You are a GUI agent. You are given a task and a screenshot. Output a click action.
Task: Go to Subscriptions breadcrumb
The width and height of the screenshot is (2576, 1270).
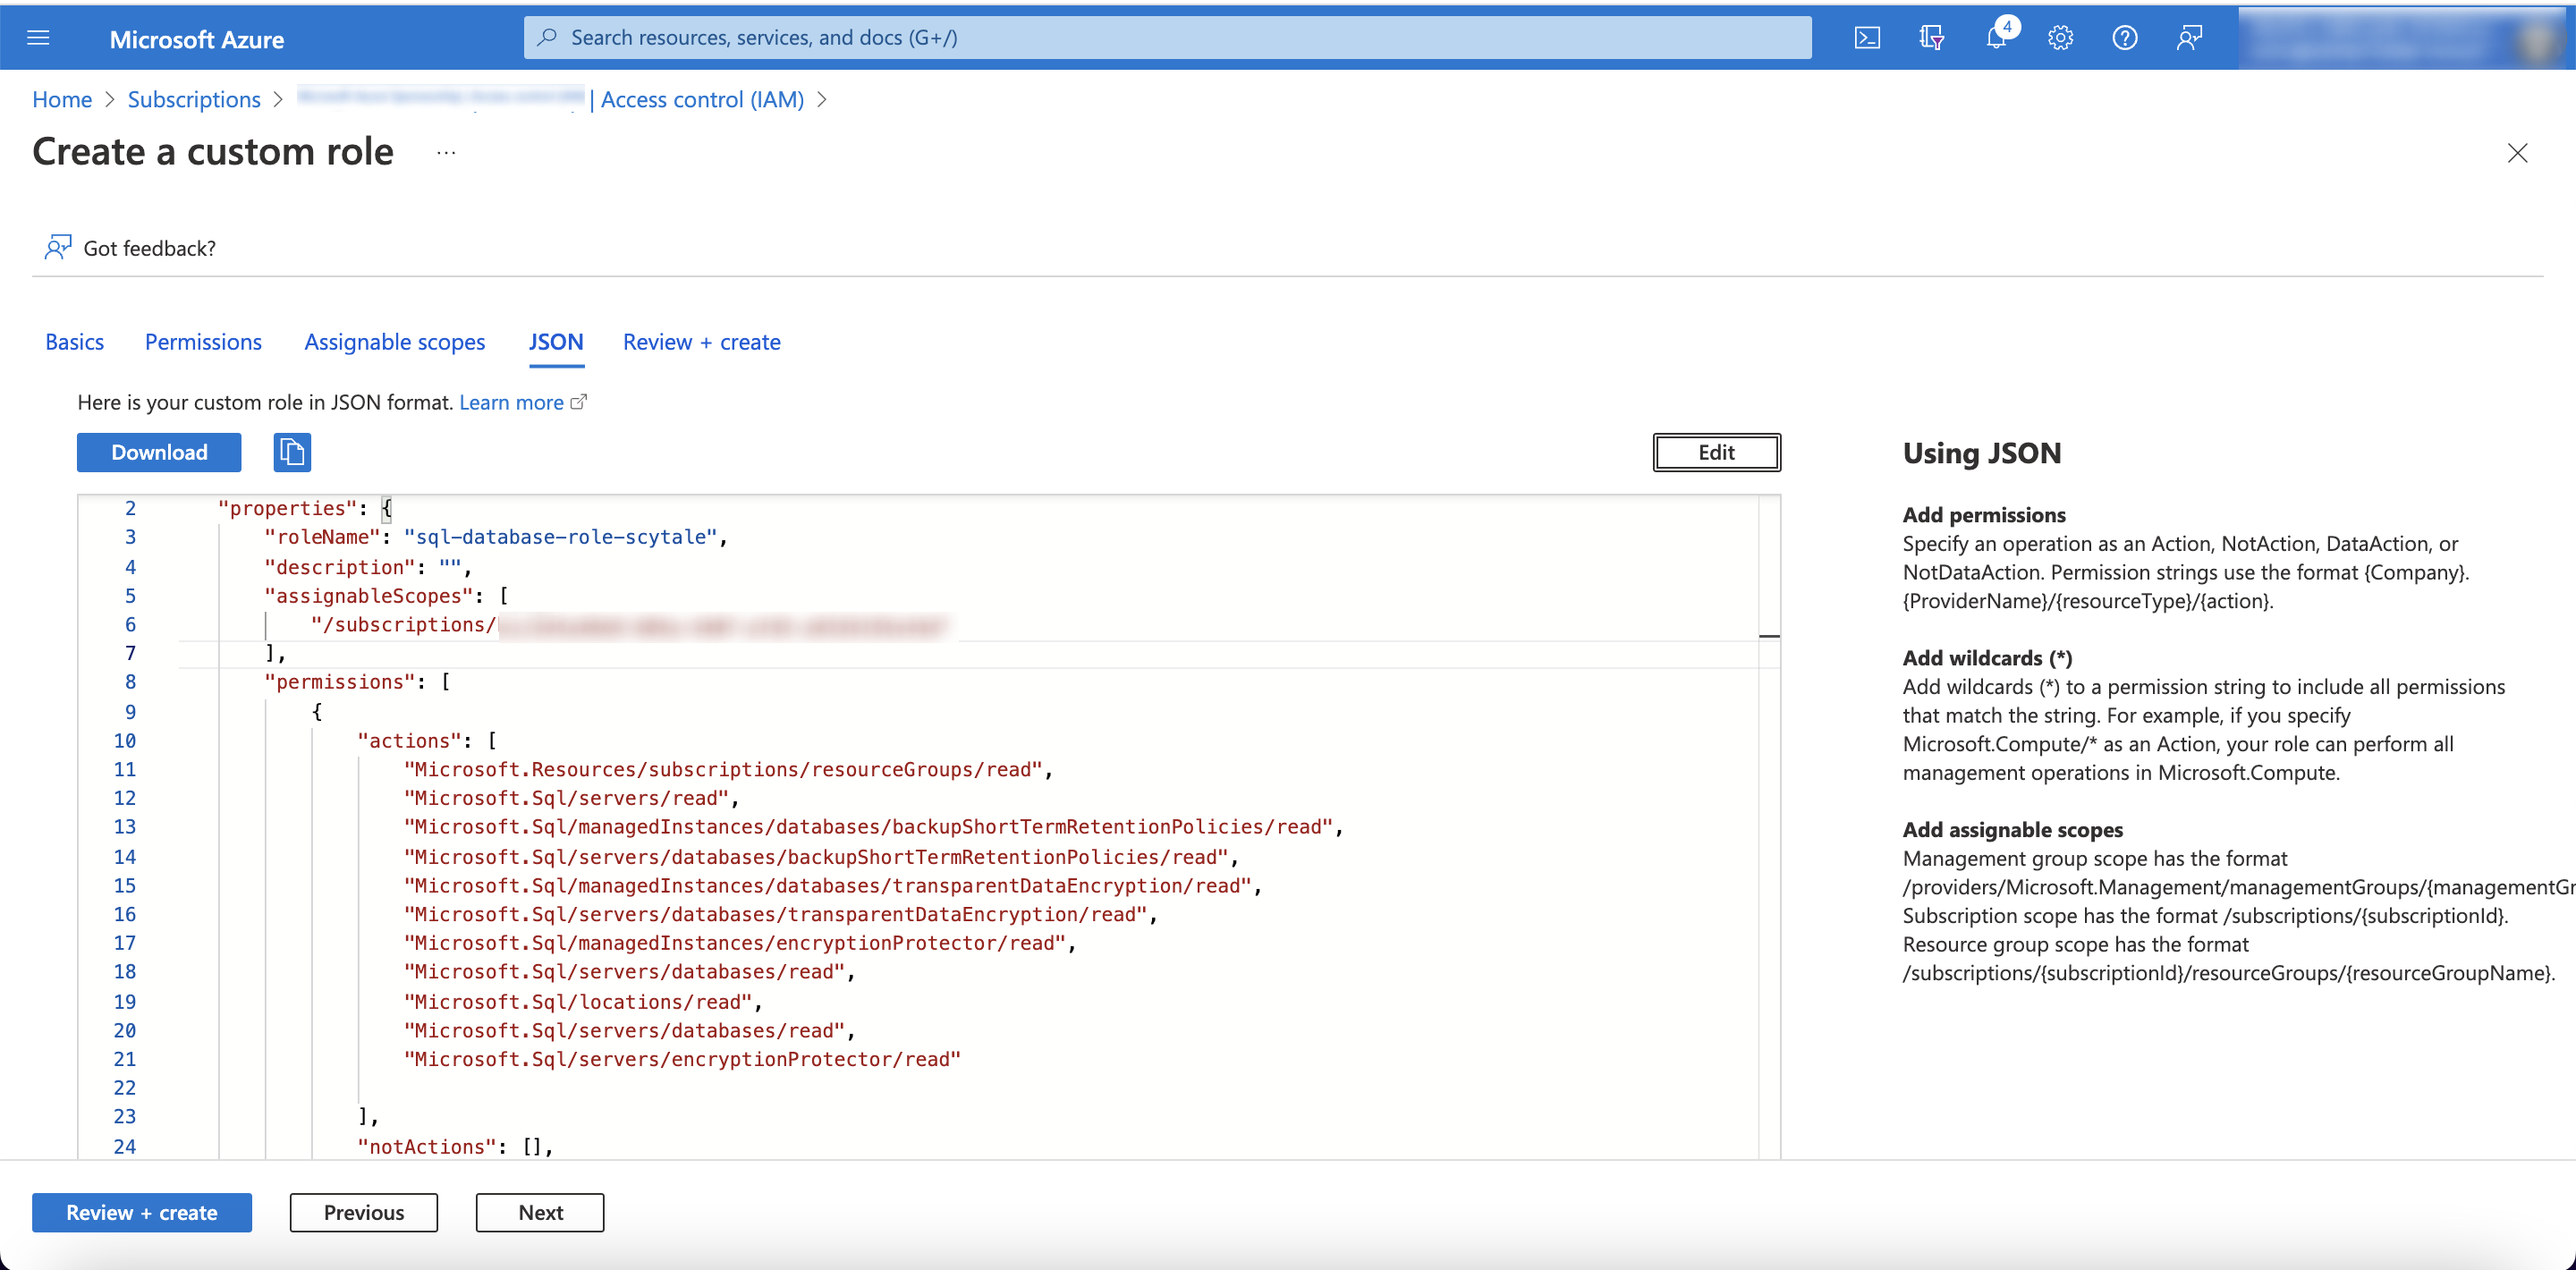(x=194, y=99)
